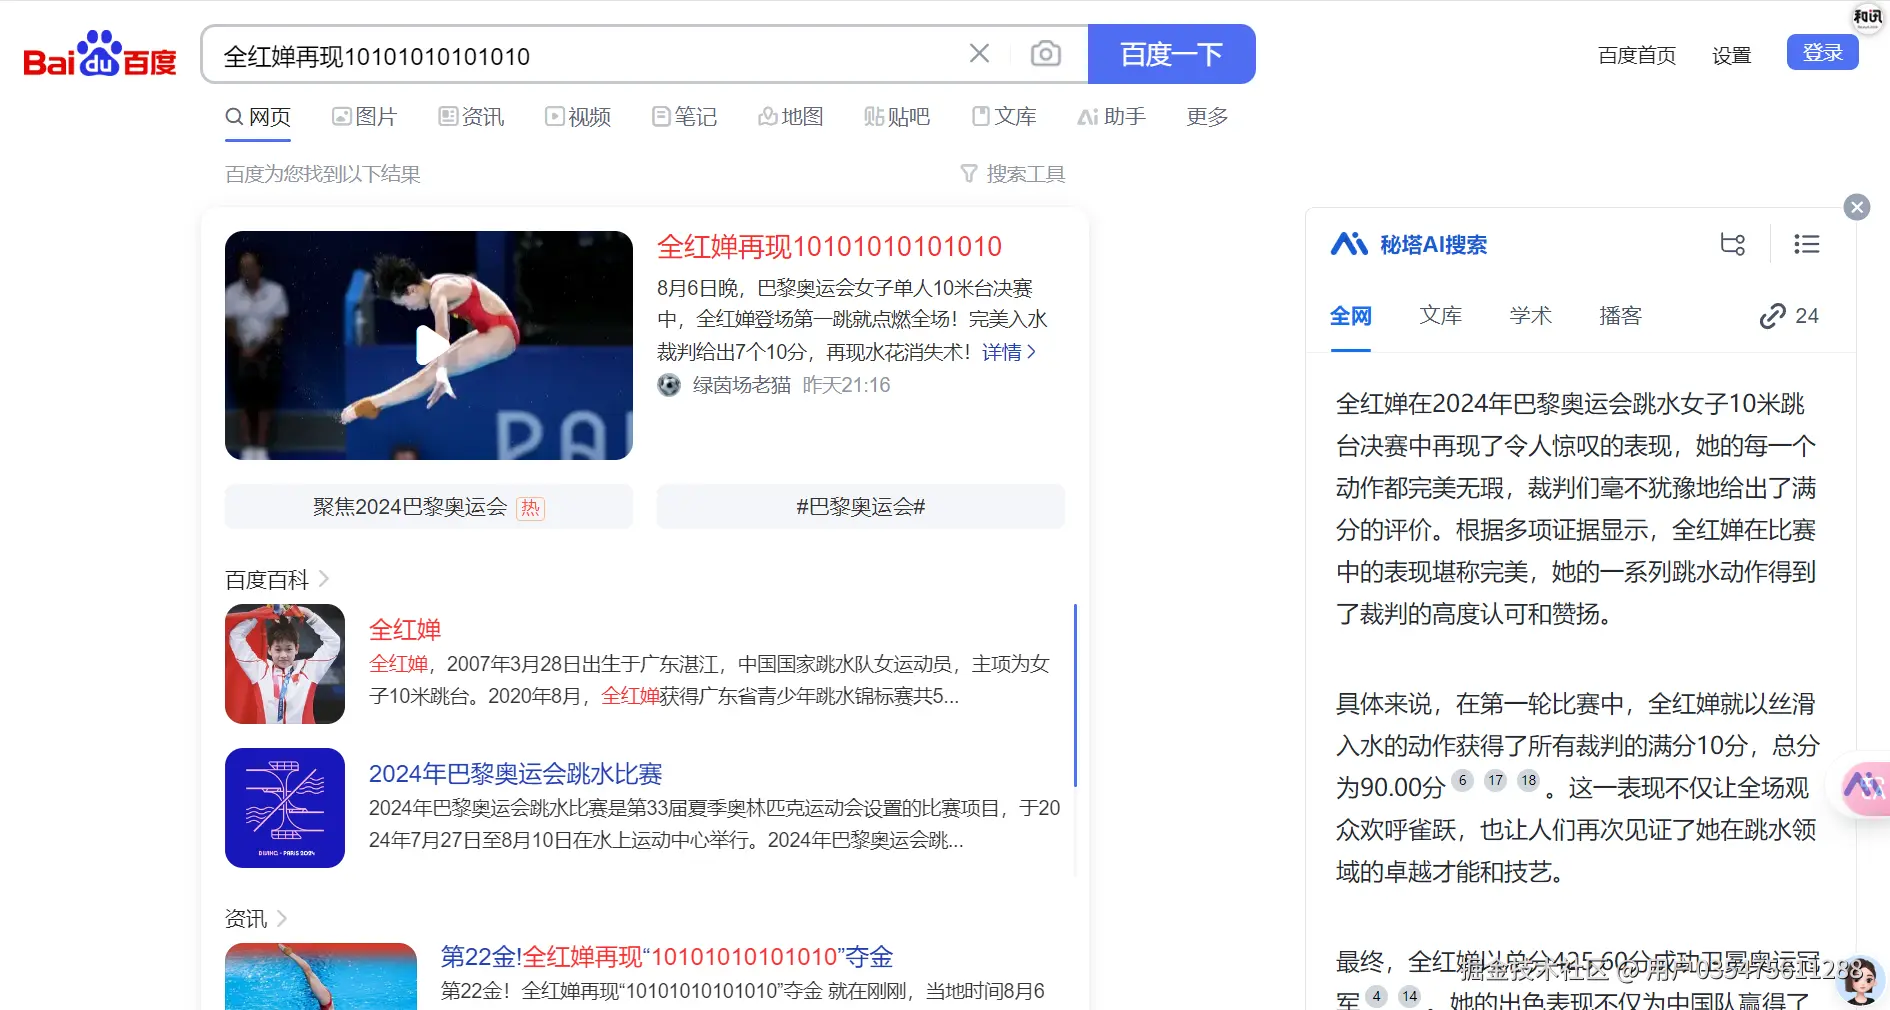Image resolution: width=1890 pixels, height=1010 pixels.
Task: Click 聚焦2024巴黎奥运会 topic button
Action: tap(429, 507)
